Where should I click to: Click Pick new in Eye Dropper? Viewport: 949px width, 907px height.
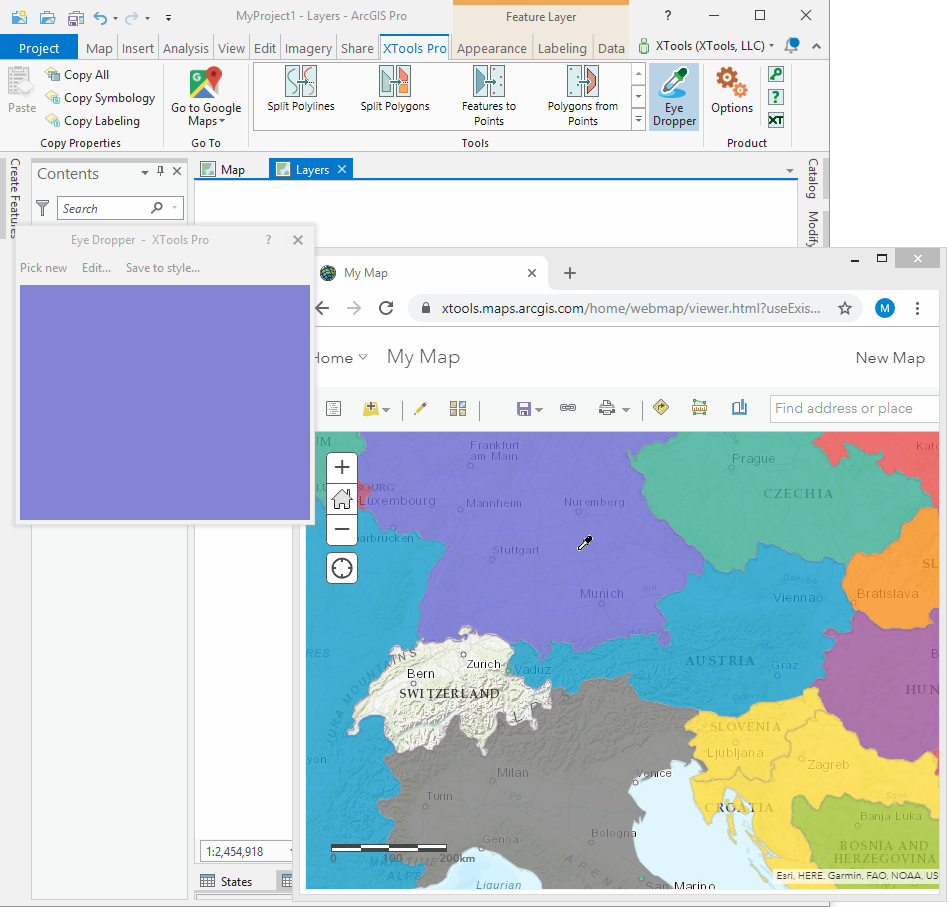44,268
